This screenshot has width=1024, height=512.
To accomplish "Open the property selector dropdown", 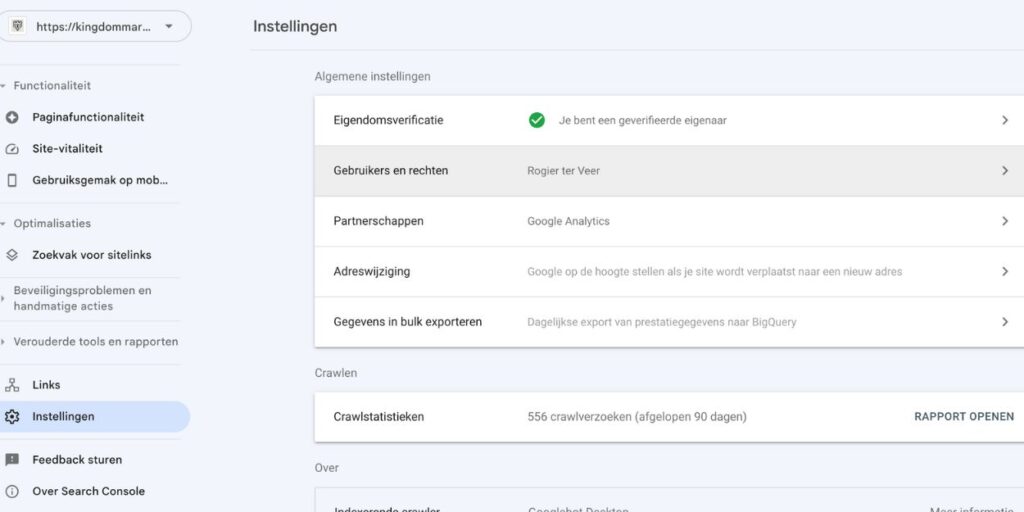I will (x=168, y=27).
